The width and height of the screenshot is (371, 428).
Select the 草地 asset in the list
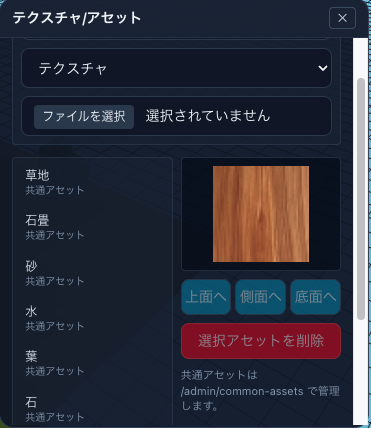pyautogui.click(x=92, y=182)
